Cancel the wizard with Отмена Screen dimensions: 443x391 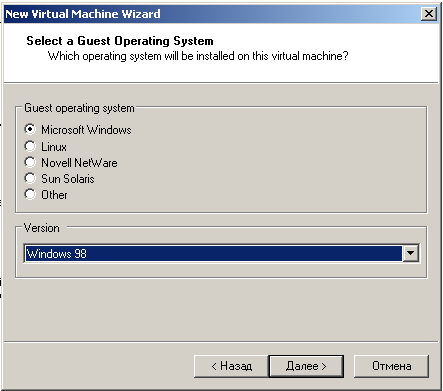(x=391, y=366)
